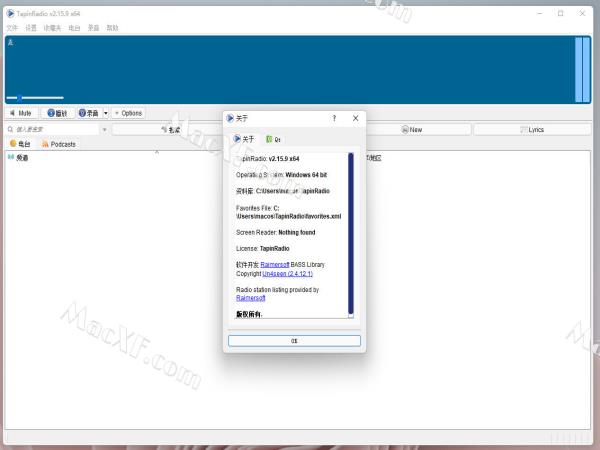Click the blue round button right of Mute
600x450 pixels.
[57, 113]
